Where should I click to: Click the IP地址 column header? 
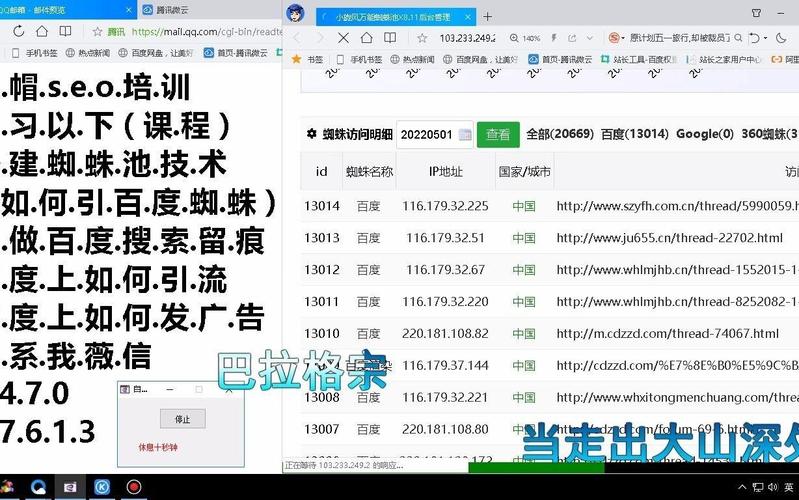(445, 172)
